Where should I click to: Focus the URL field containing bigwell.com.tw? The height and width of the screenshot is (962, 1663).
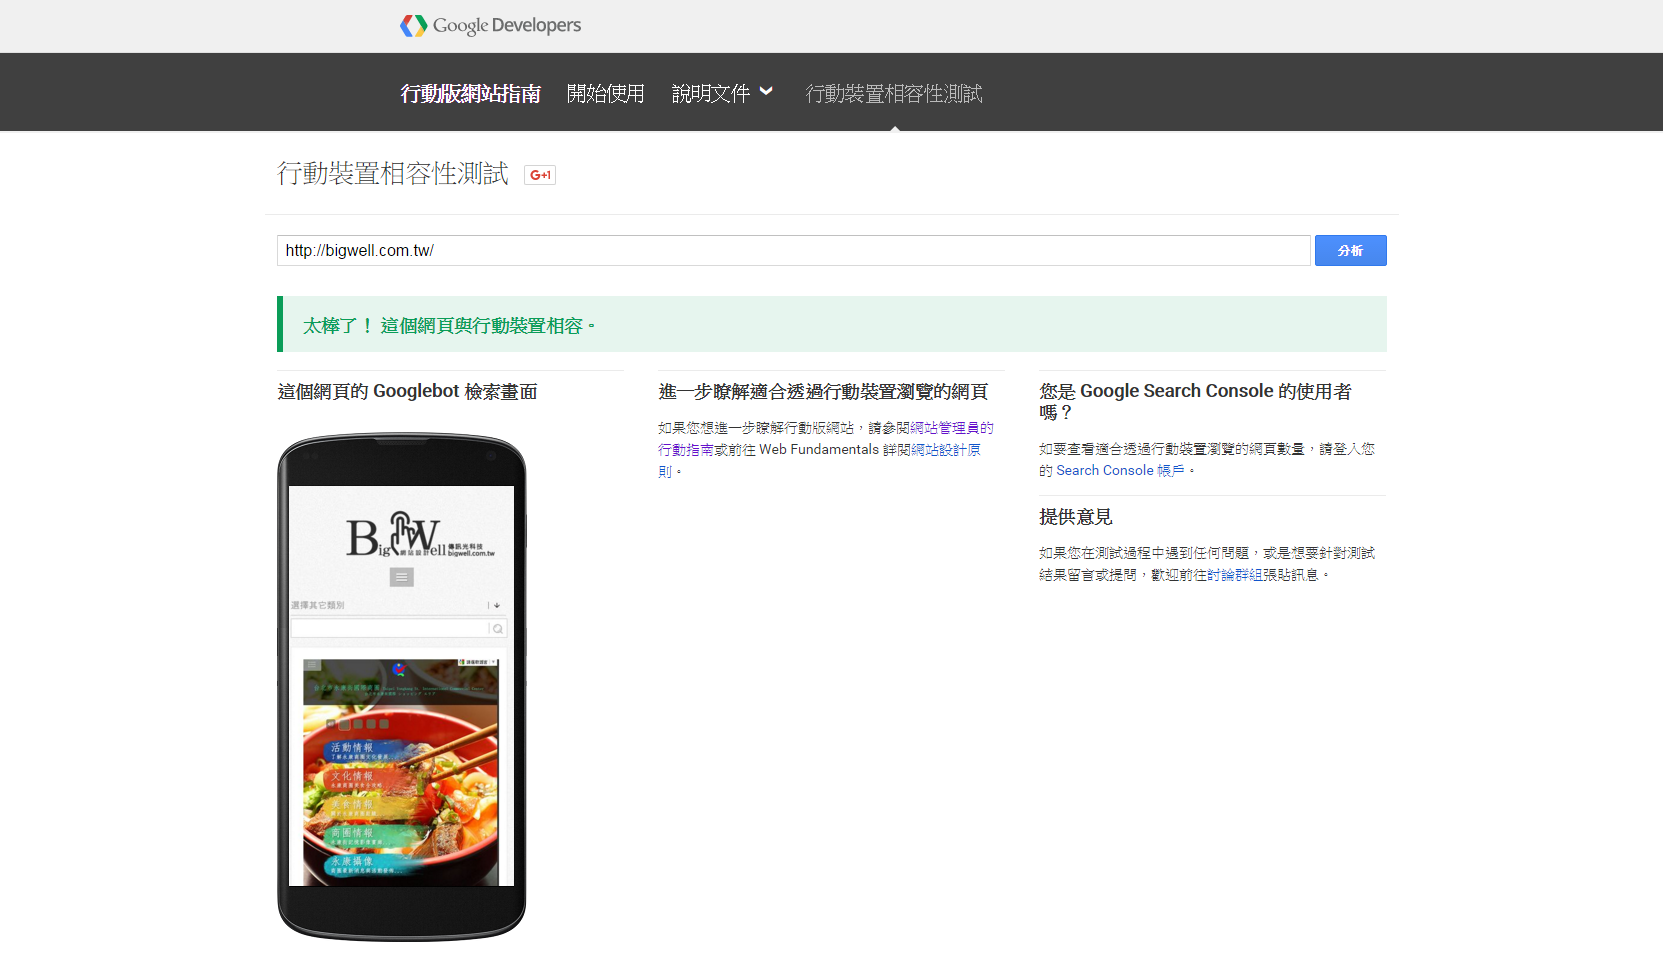pyautogui.click(x=792, y=251)
